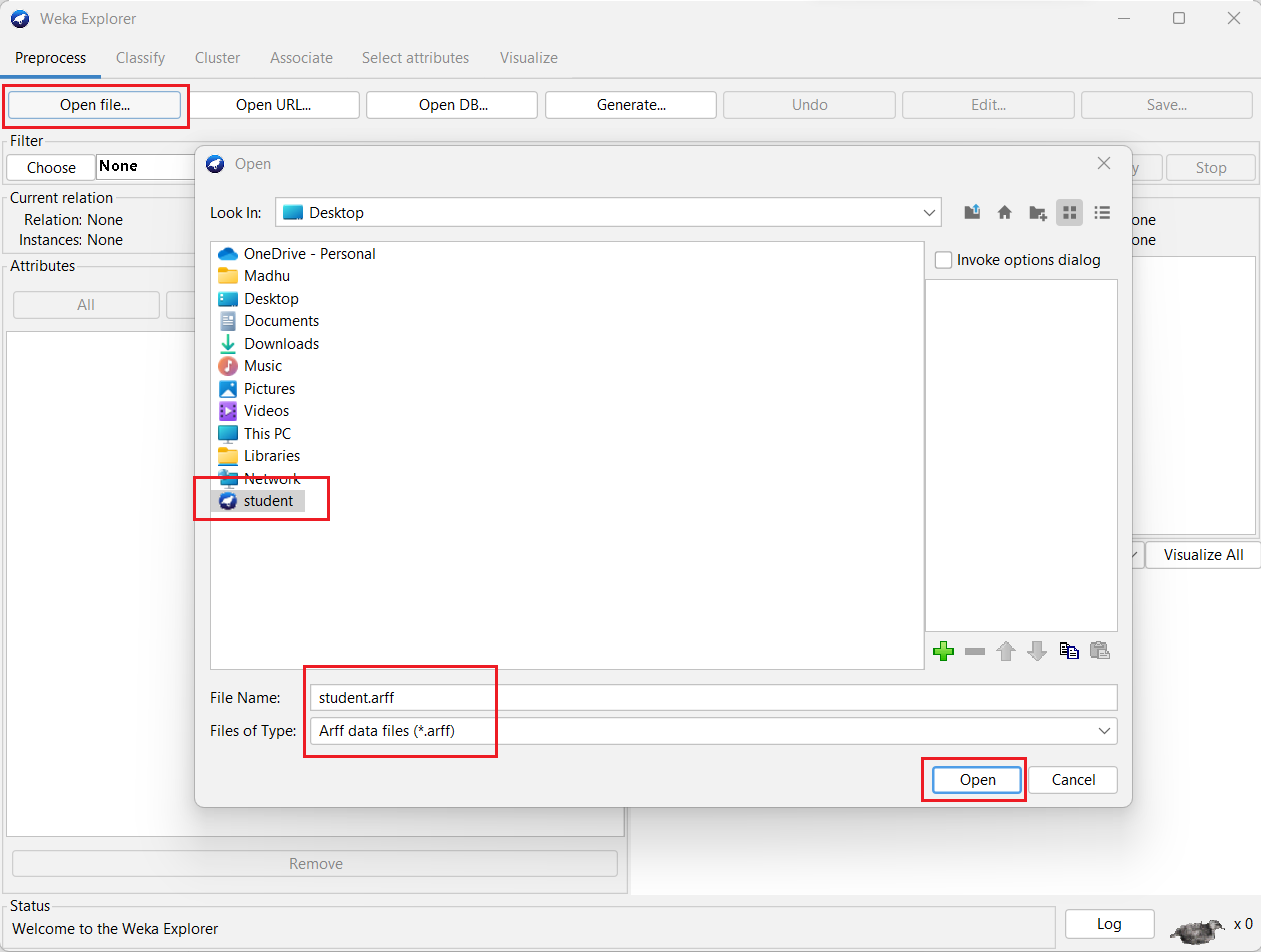Viewport: 1261px width, 952px height.
Task: Select the Videos folder
Action: [253, 411]
